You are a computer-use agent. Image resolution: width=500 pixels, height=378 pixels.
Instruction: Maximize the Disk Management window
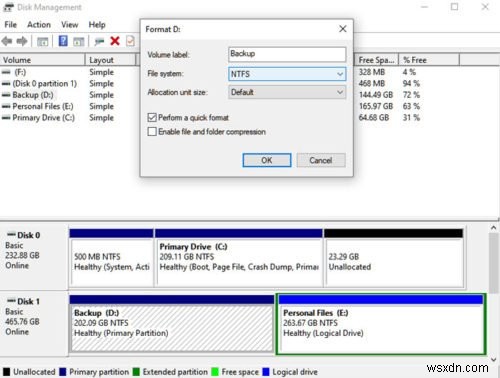(x=454, y=7)
